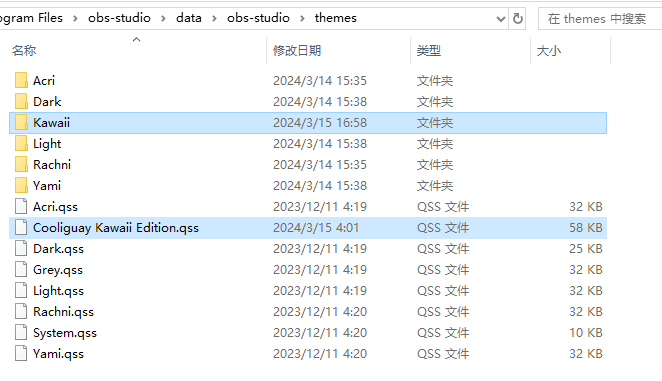Expand chevron after Program Files breadcrumb
This screenshot has height=381, width=662.
point(75,18)
